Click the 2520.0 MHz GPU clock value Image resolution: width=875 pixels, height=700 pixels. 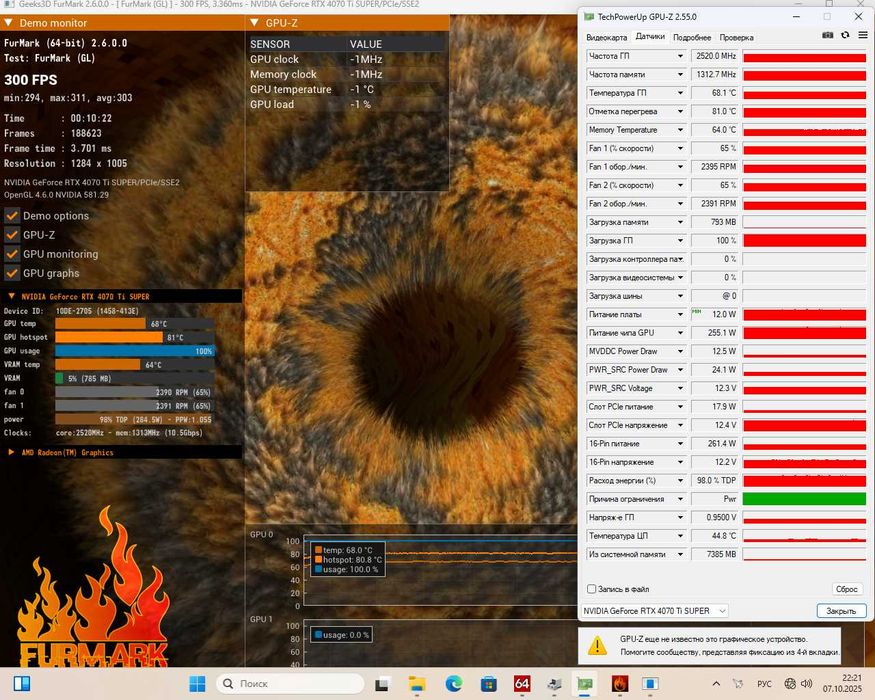(x=715, y=56)
